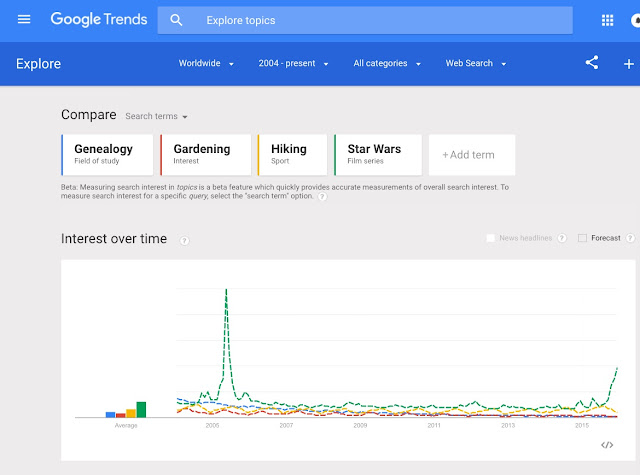This screenshot has height=475, width=640.
Task: Open the 2004 - present date dropdown
Action: pos(293,63)
